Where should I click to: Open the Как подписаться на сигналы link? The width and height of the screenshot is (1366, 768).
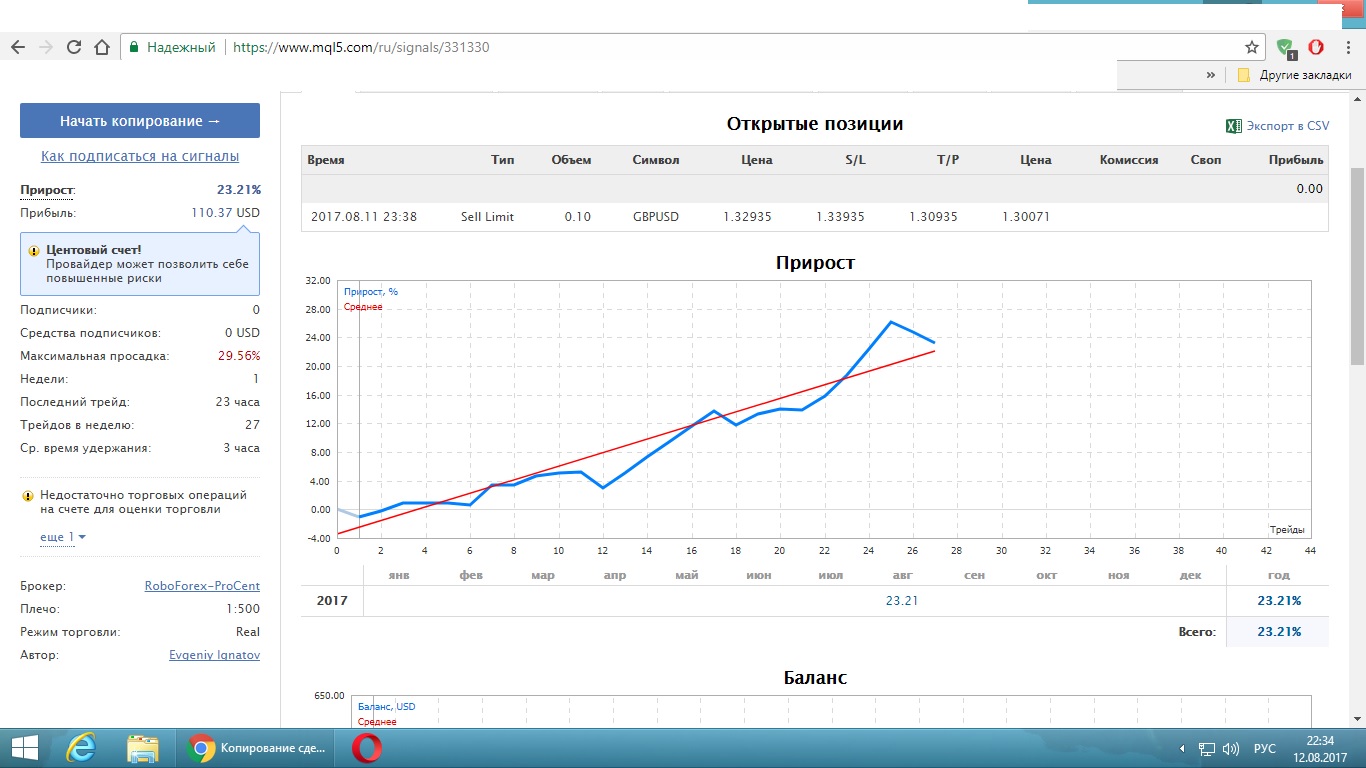140,156
